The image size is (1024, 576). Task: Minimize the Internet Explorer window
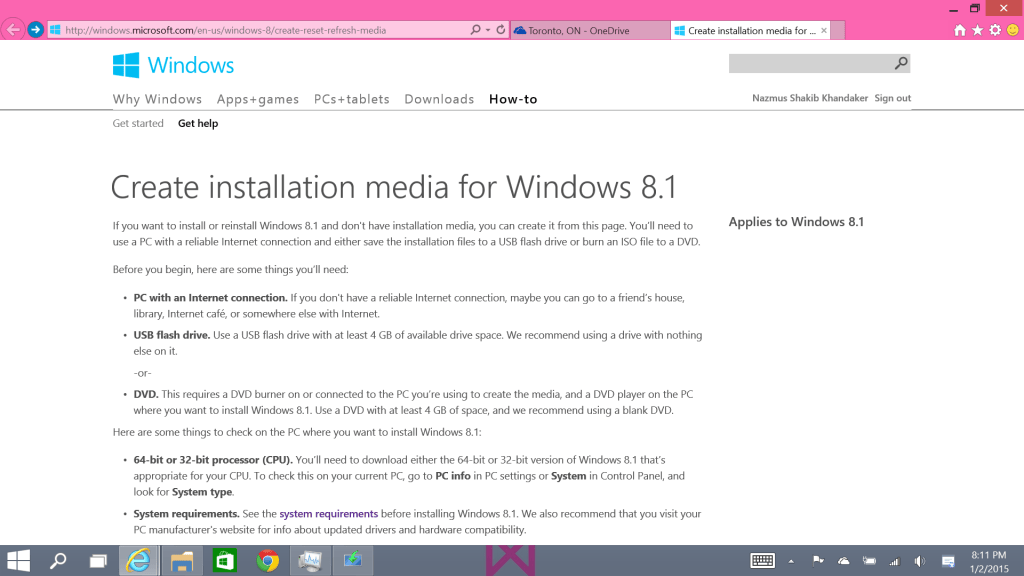coord(953,8)
